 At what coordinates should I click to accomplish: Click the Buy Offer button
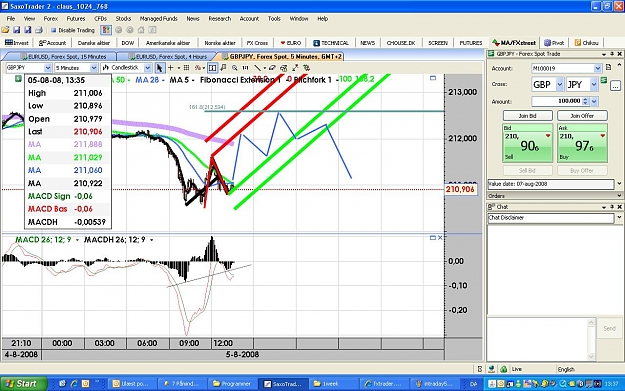coord(582,171)
